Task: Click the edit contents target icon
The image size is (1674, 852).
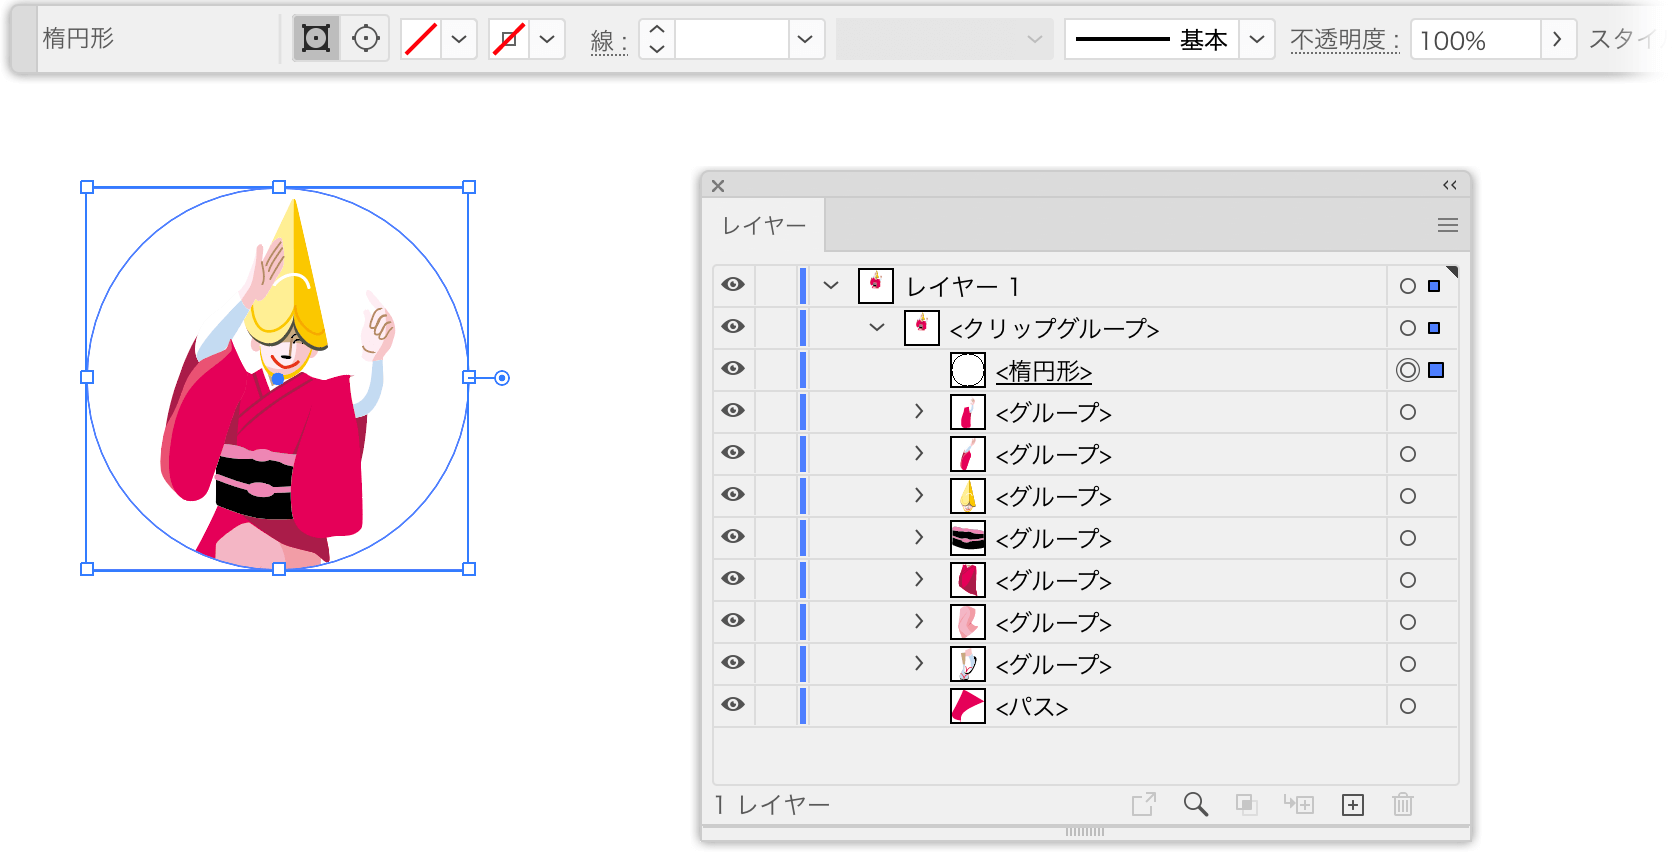Action: [x=366, y=39]
